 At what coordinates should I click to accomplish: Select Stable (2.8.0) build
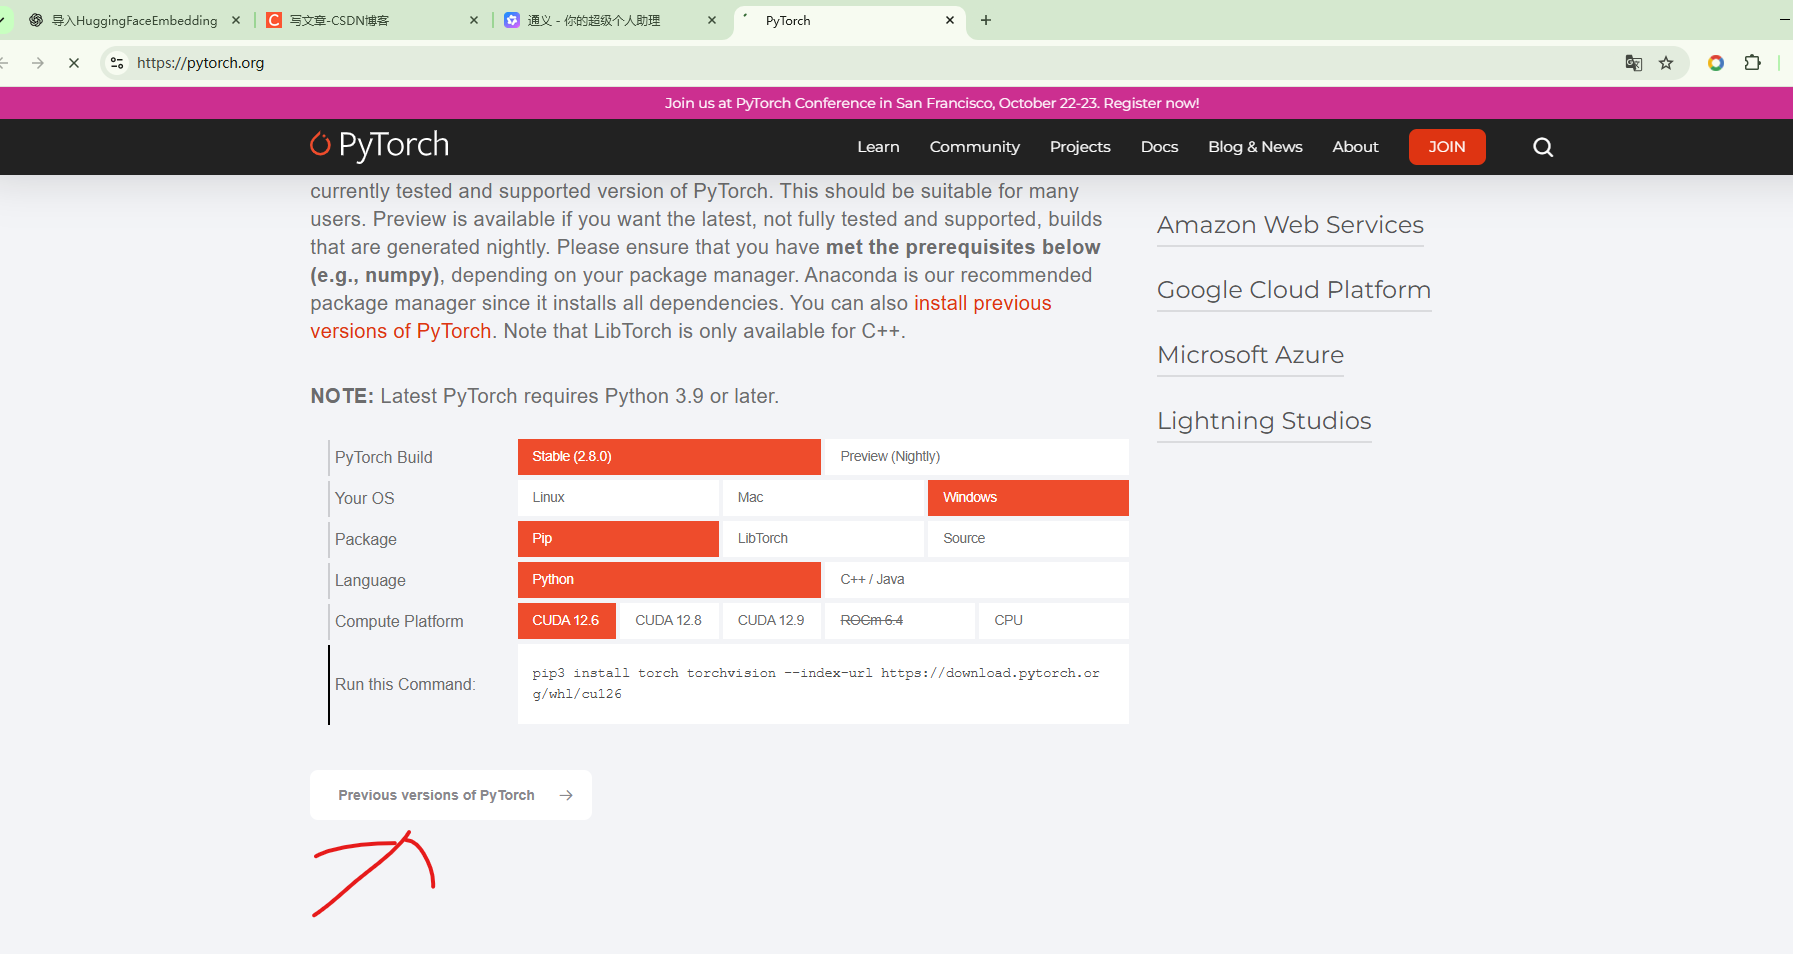pyautogui.click(x=669, y=457)
